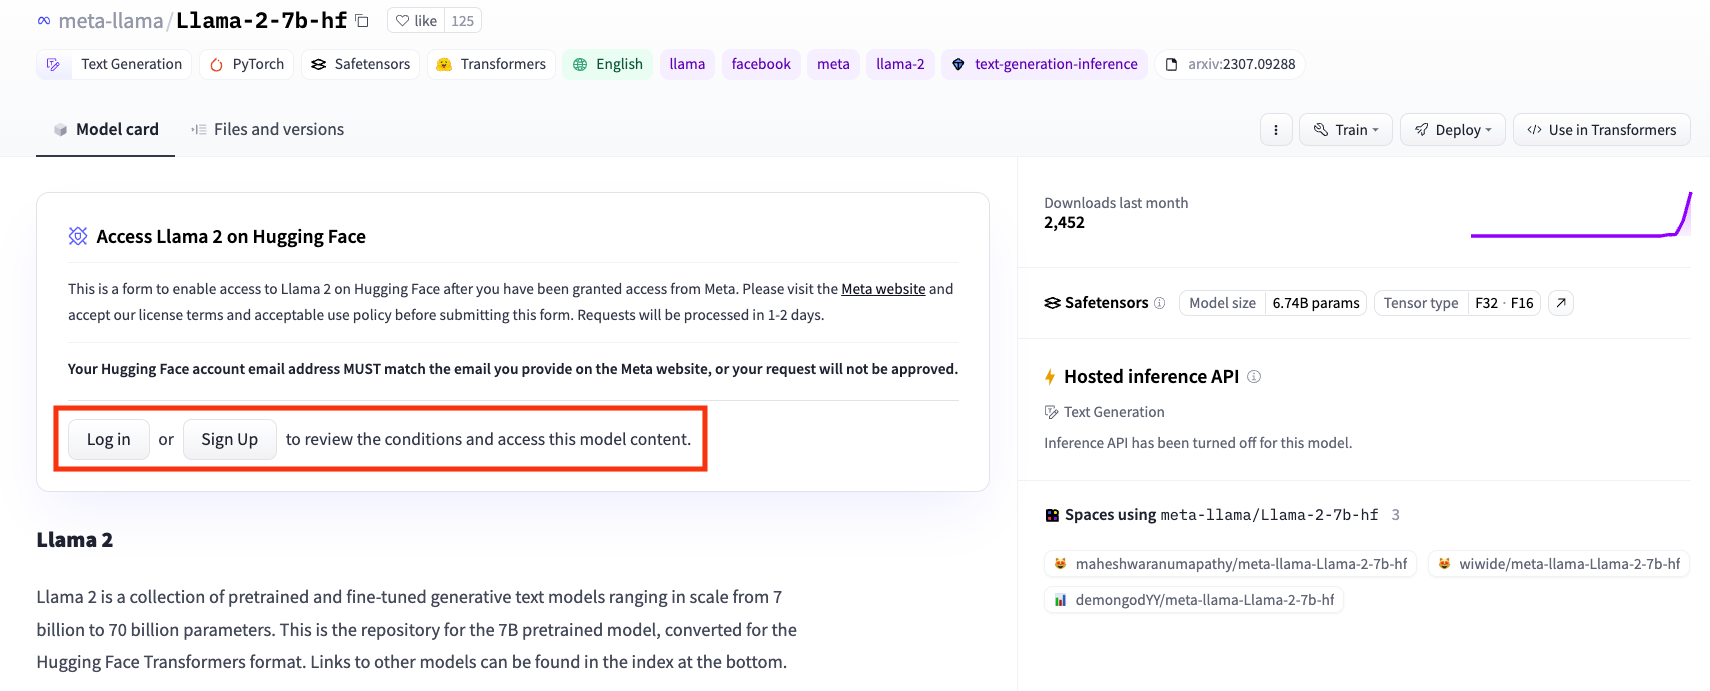Switch to the Model card tab
Viewport: 1710px width, 691px height.
click(106, 129)
